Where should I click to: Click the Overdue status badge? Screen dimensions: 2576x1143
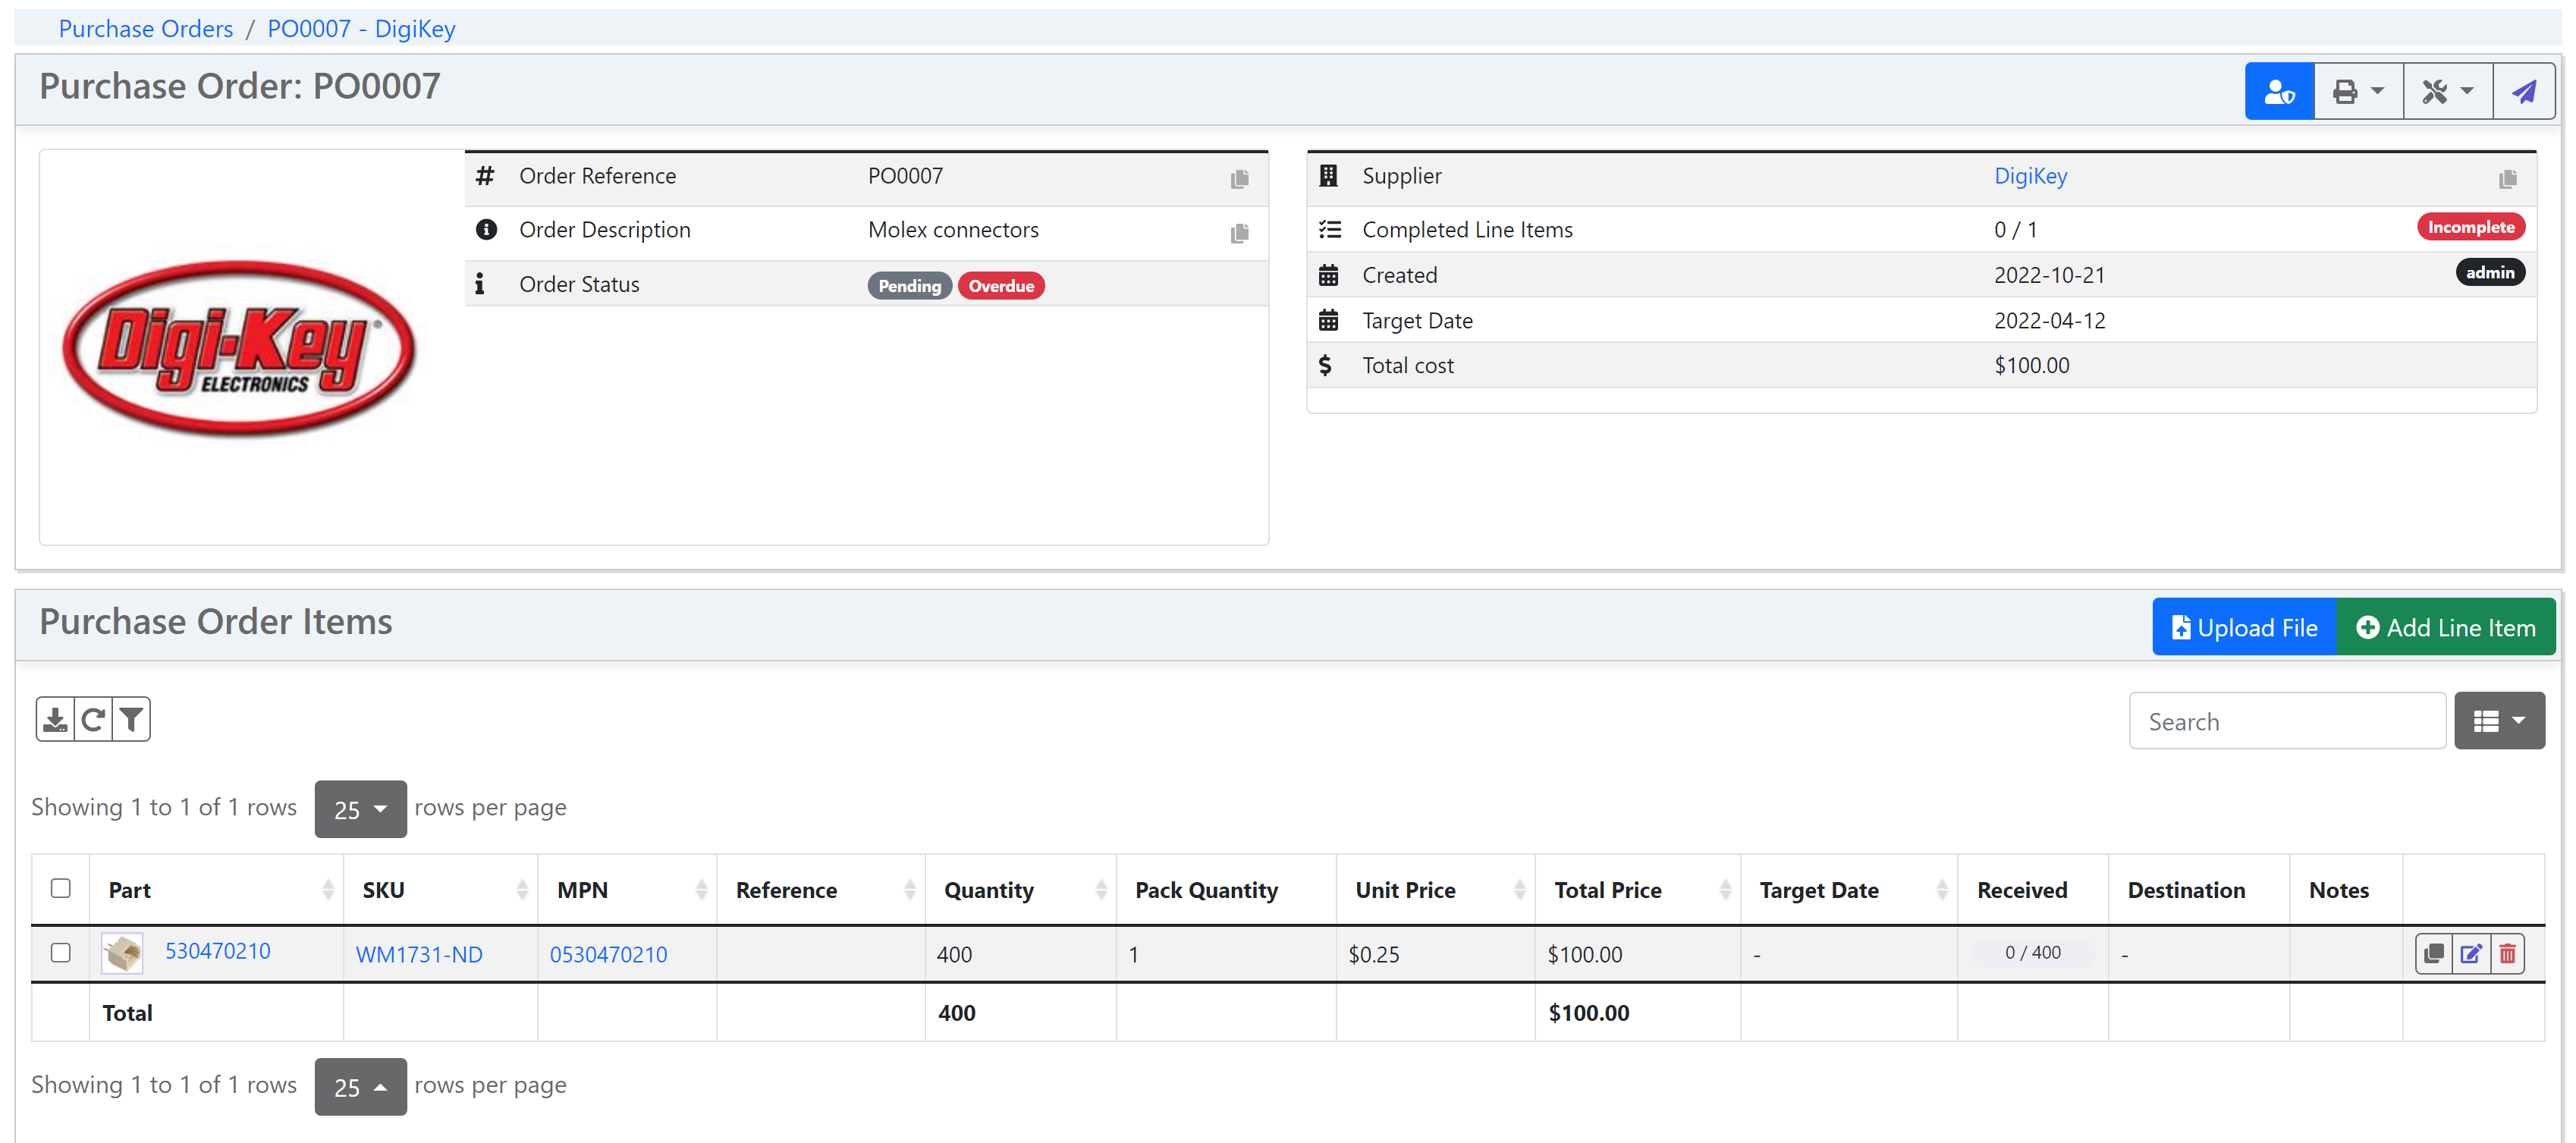tap(1001, 286)
